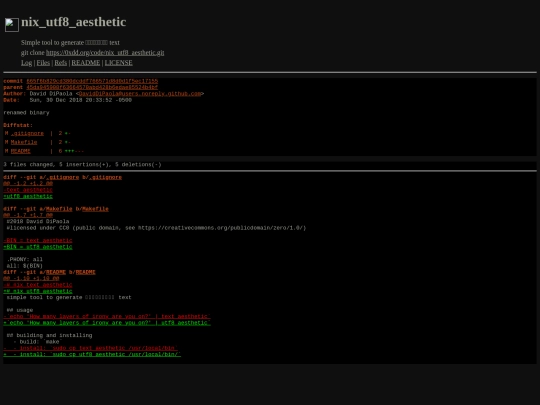Click the repository logo image
This screenshot has width=540, height=405.
click(12, 25)
